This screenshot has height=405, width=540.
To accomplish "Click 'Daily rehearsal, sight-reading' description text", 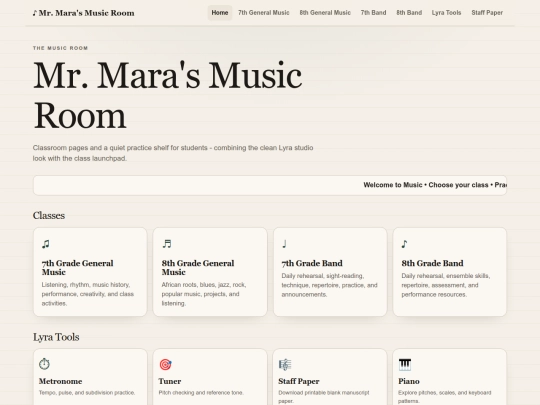I will [329, 285].
